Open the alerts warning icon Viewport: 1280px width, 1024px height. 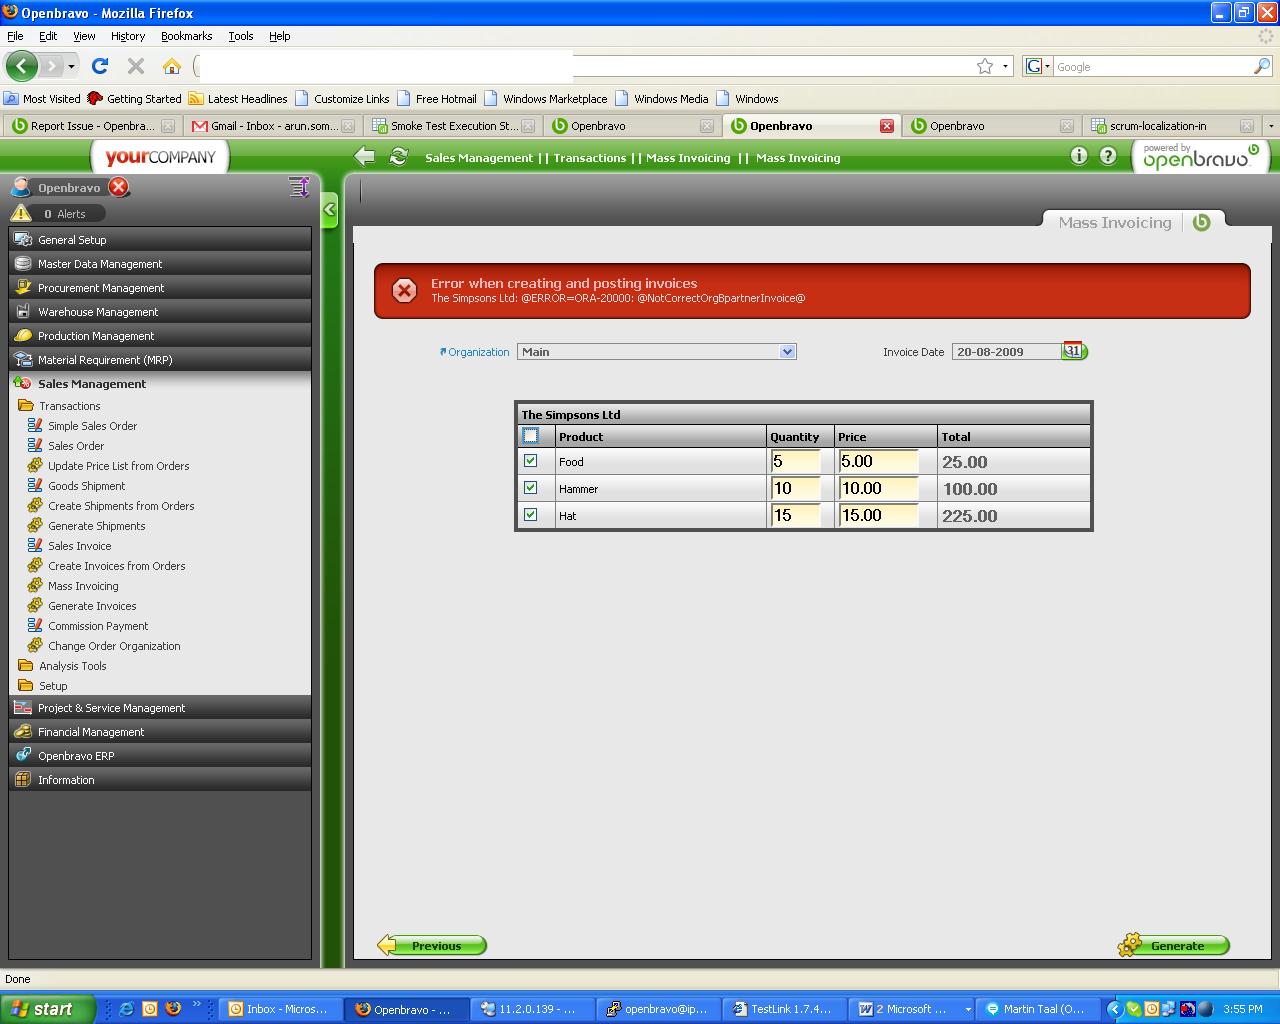point(21,213)
